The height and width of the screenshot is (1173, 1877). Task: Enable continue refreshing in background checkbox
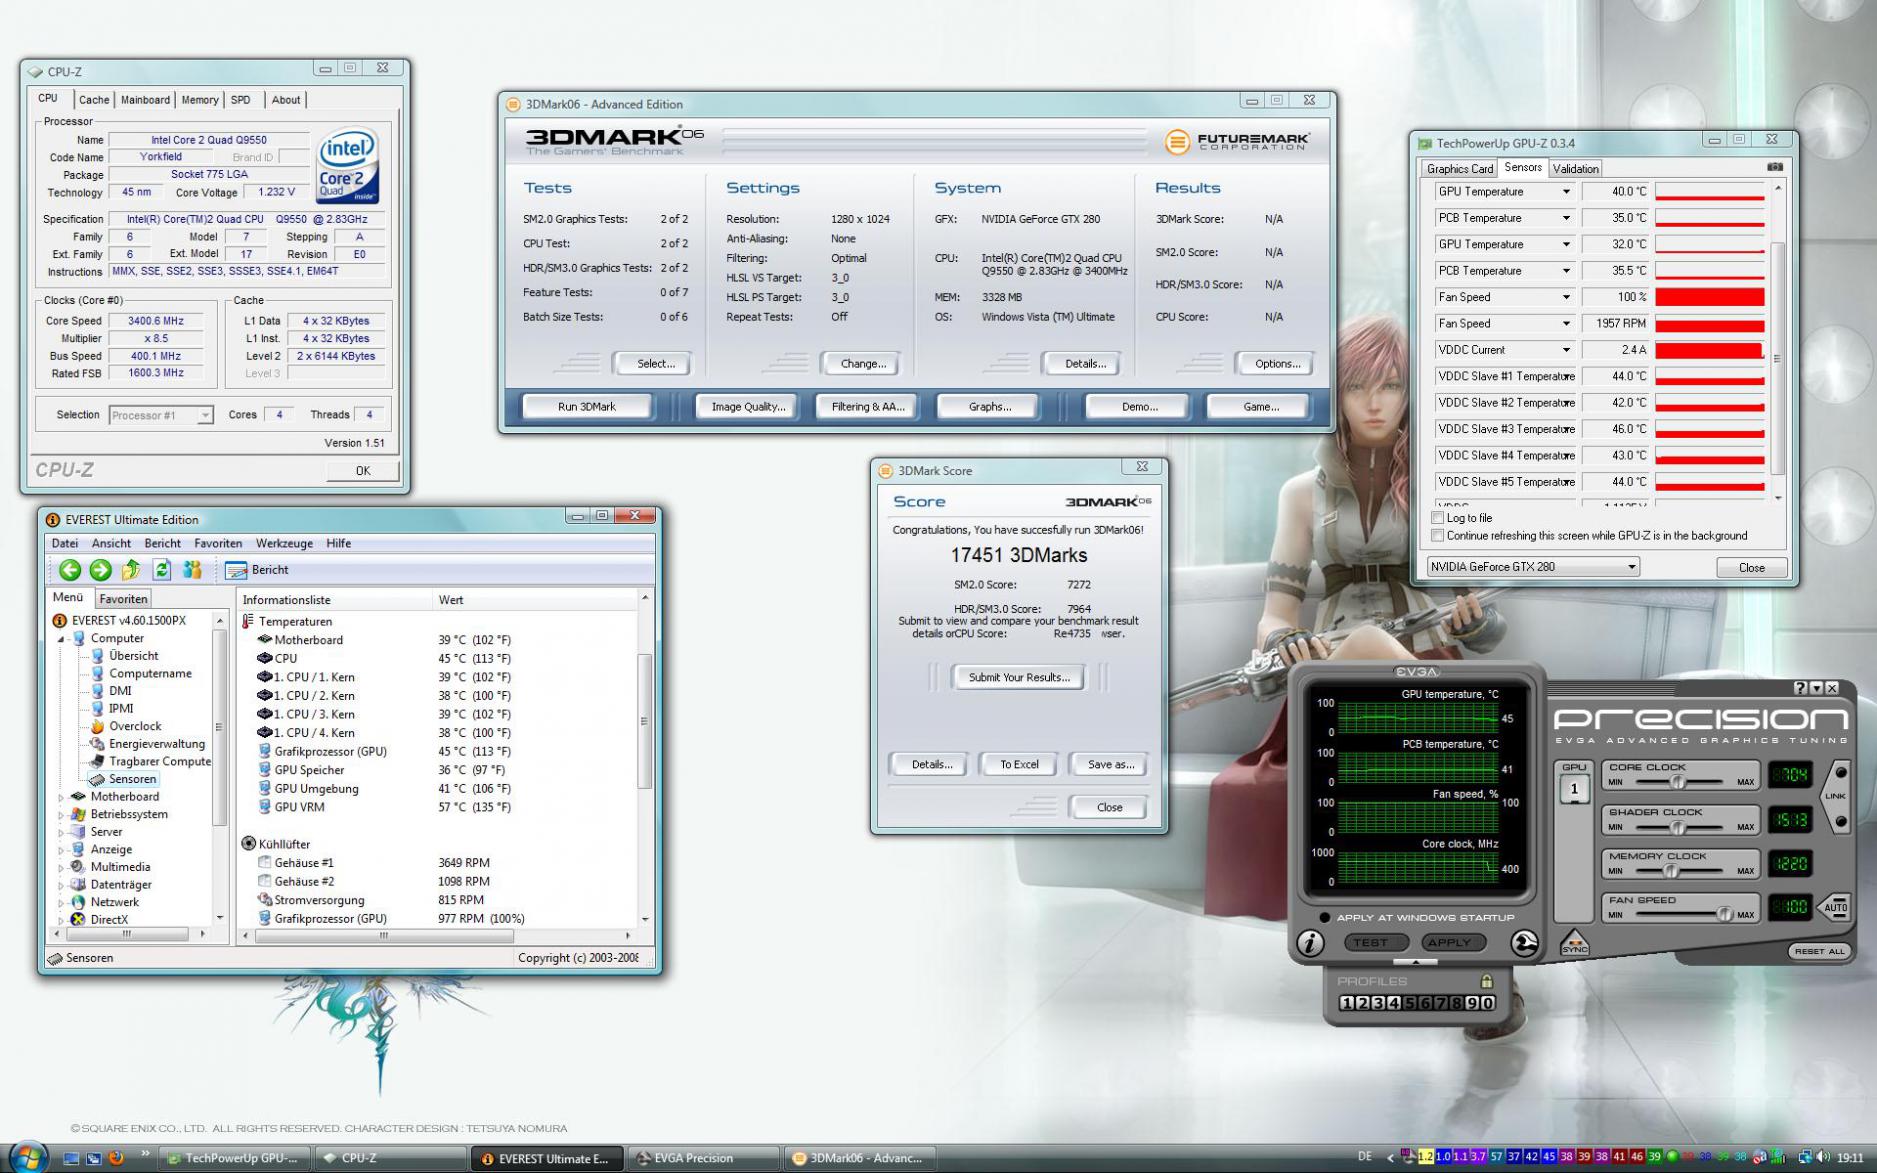click(x=1438, y=536)
